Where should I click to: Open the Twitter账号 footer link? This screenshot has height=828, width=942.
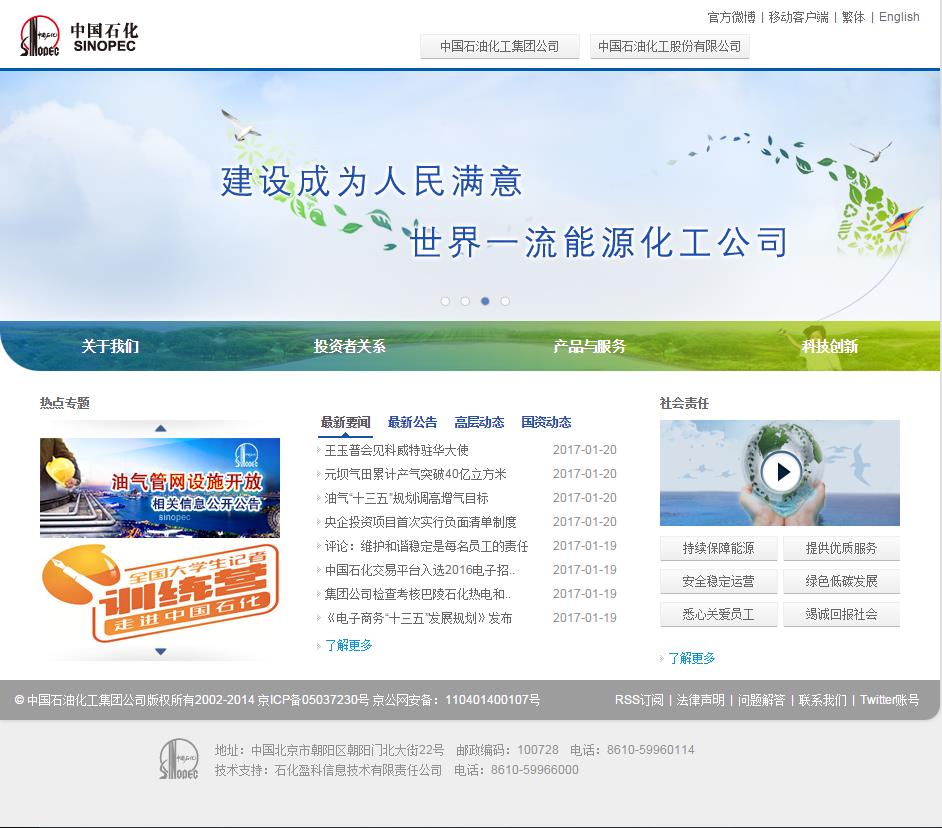click(889, 700)
